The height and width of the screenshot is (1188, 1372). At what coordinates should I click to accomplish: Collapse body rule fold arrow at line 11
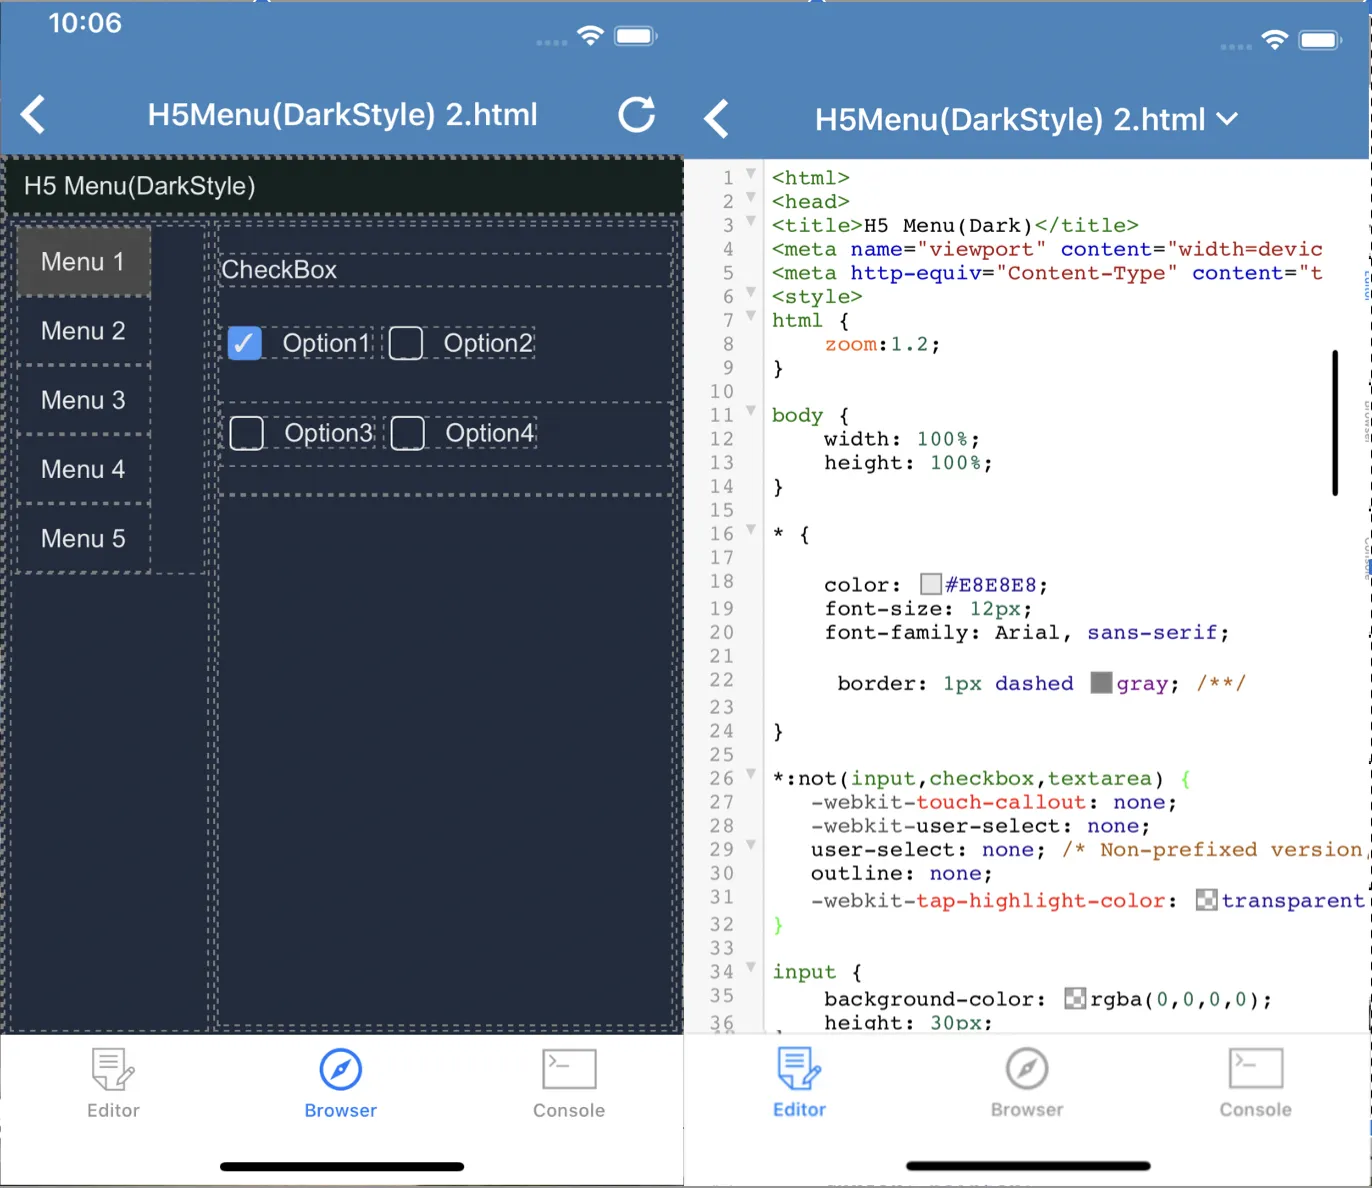click(751, 412)
